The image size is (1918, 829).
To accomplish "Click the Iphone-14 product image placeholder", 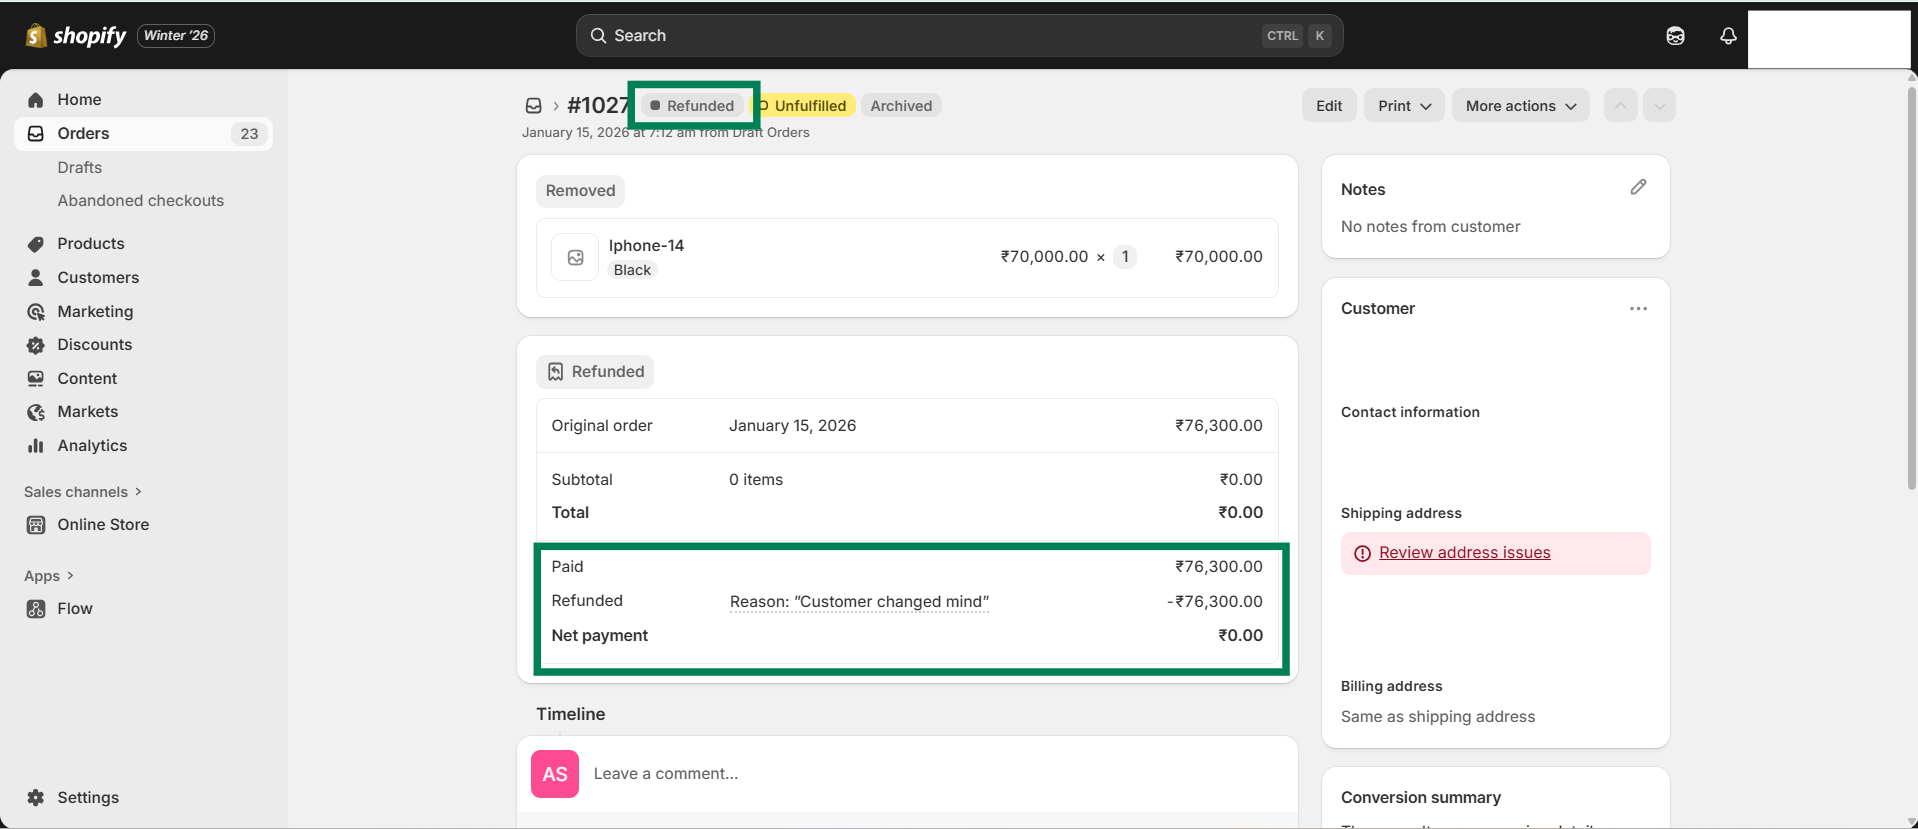I will click(x=575, y=258).
